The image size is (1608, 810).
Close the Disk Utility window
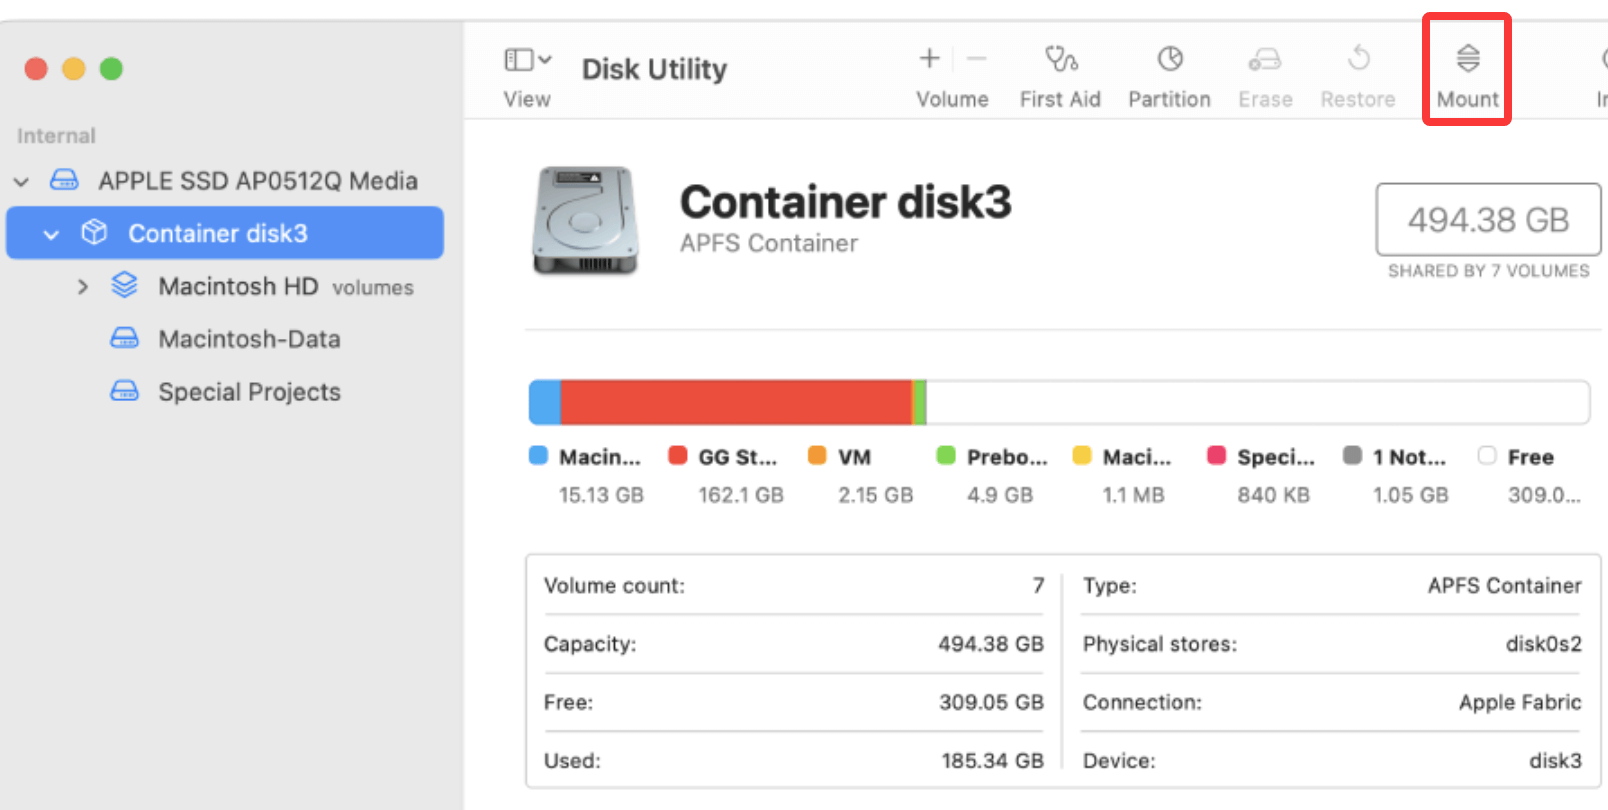[x=36, y=69]
